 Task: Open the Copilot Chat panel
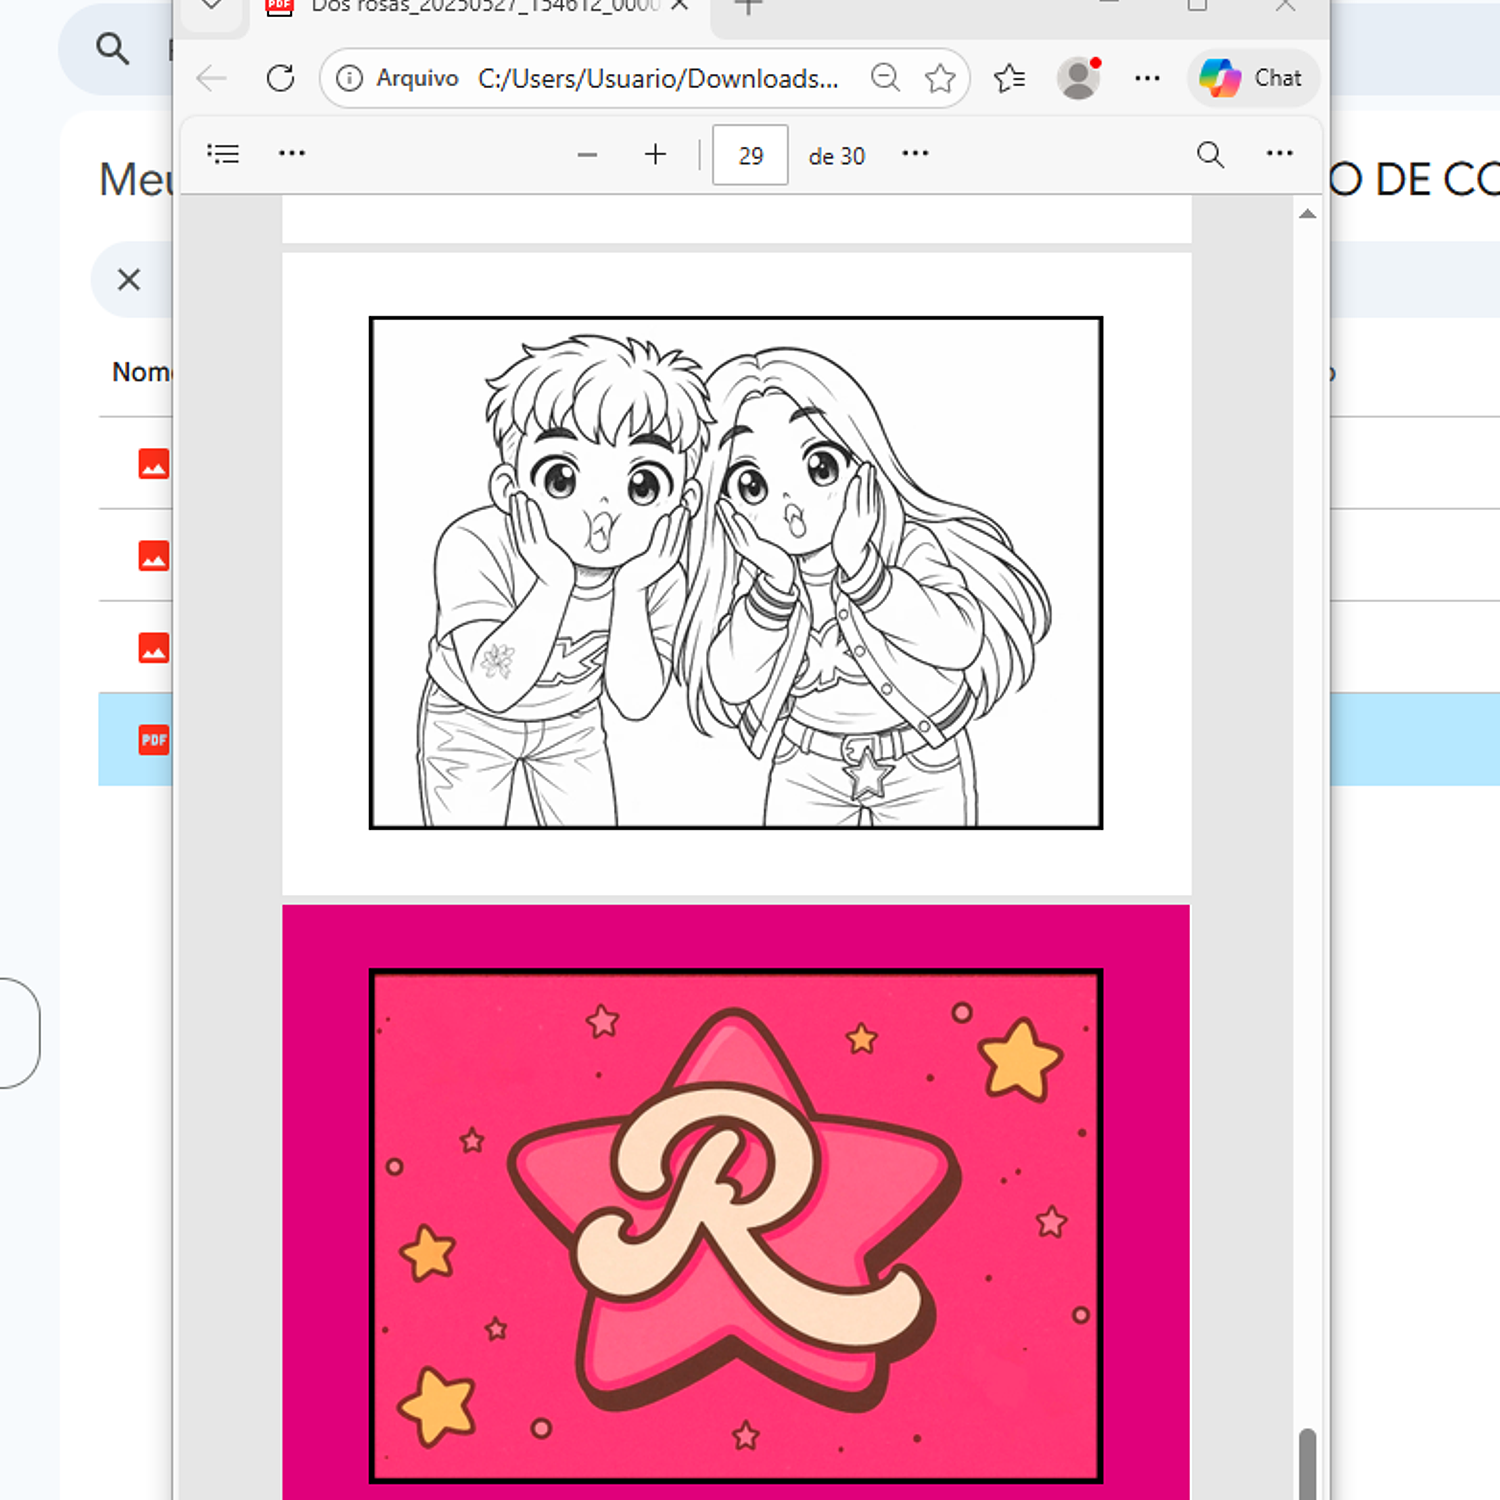(1252, 78)
